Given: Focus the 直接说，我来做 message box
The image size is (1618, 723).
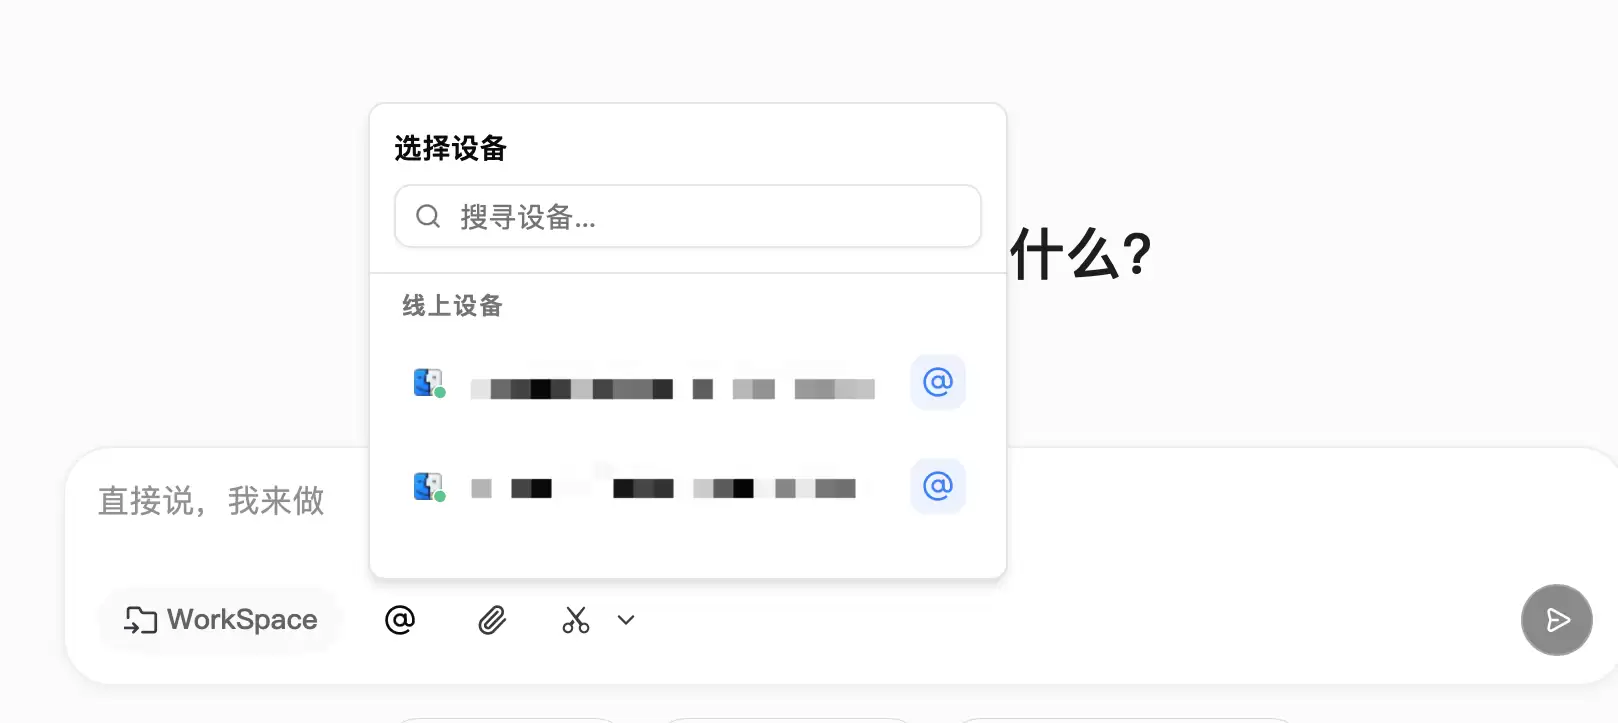Looking at the screenshot, I should (212, 501).
